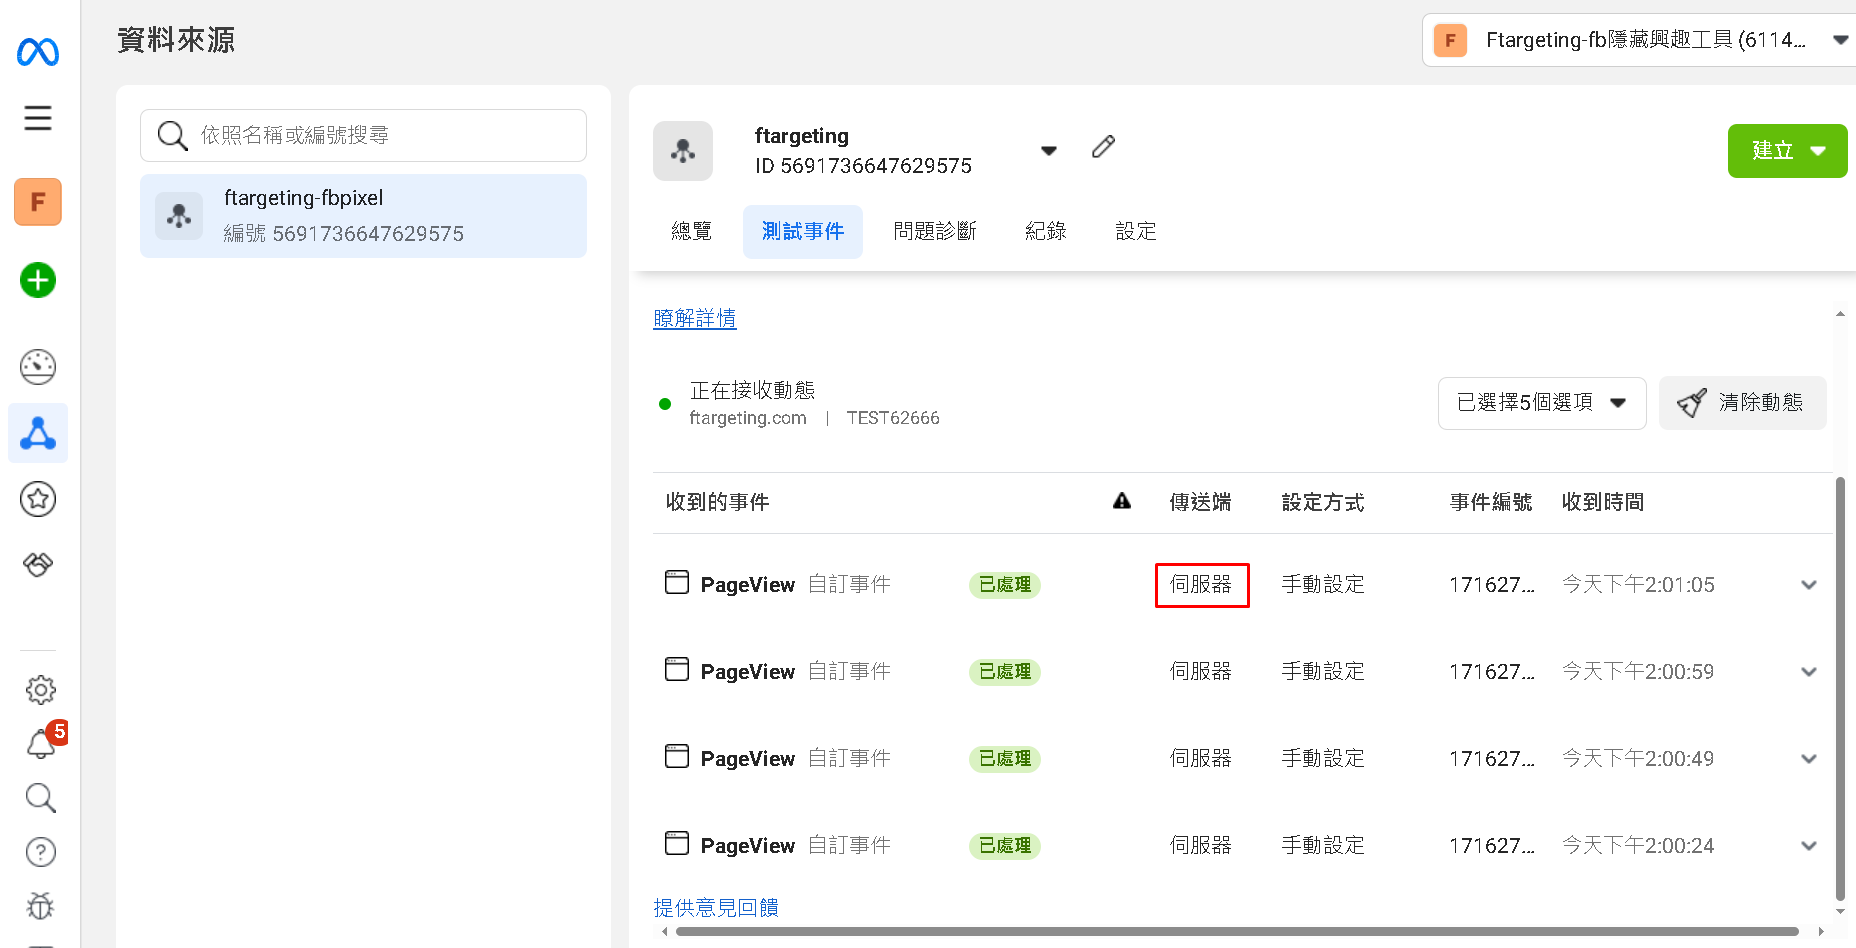Image resolution: width=1856 pixels, height=948 pixels.
Task: Expand the PageView row at 2:00:59
Action: click(1809, 672)
